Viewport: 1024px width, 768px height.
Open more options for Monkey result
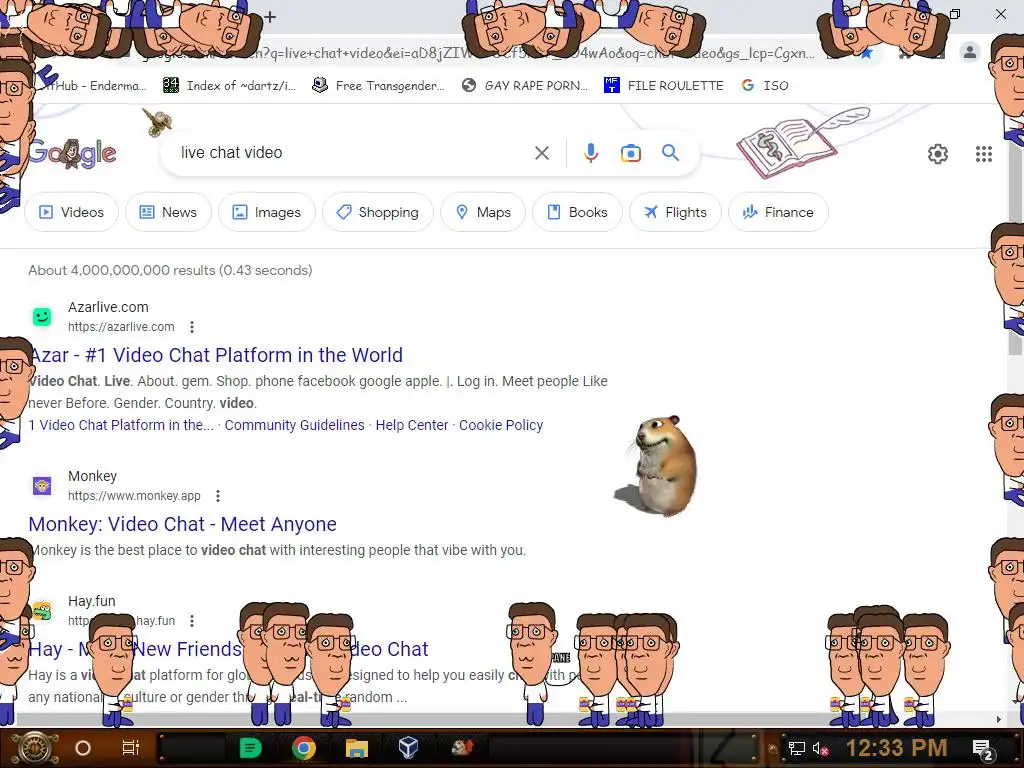pos(218,496)
